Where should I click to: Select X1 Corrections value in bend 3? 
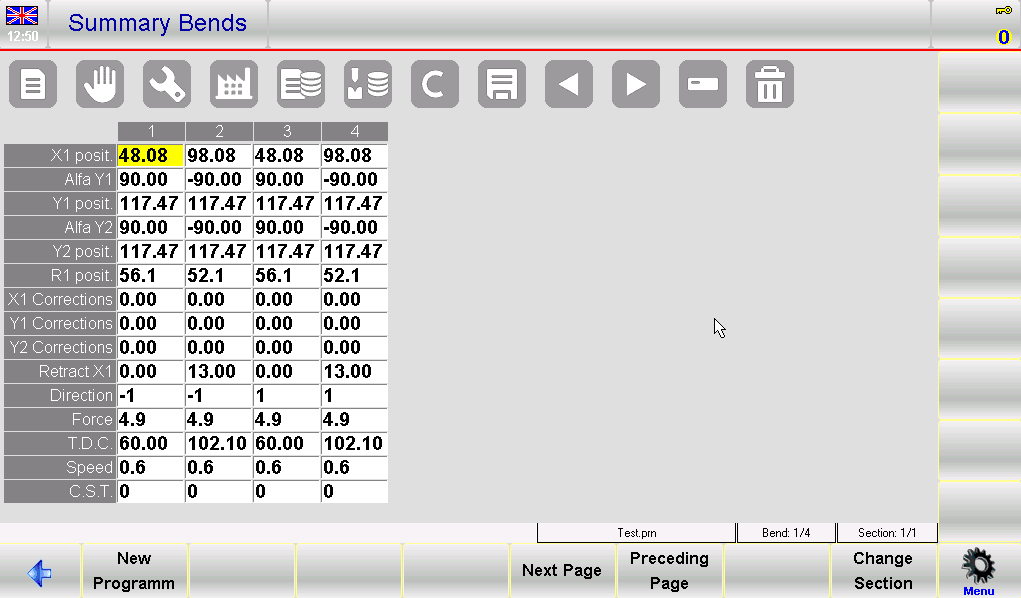(x=287, y=300)
